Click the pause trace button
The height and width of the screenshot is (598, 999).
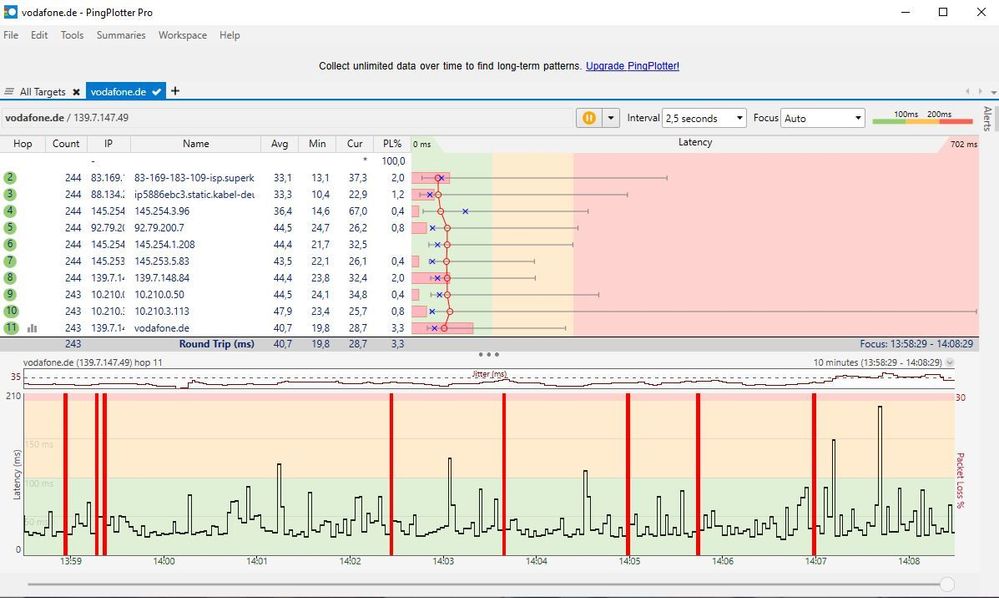click(x=589, y=118)
